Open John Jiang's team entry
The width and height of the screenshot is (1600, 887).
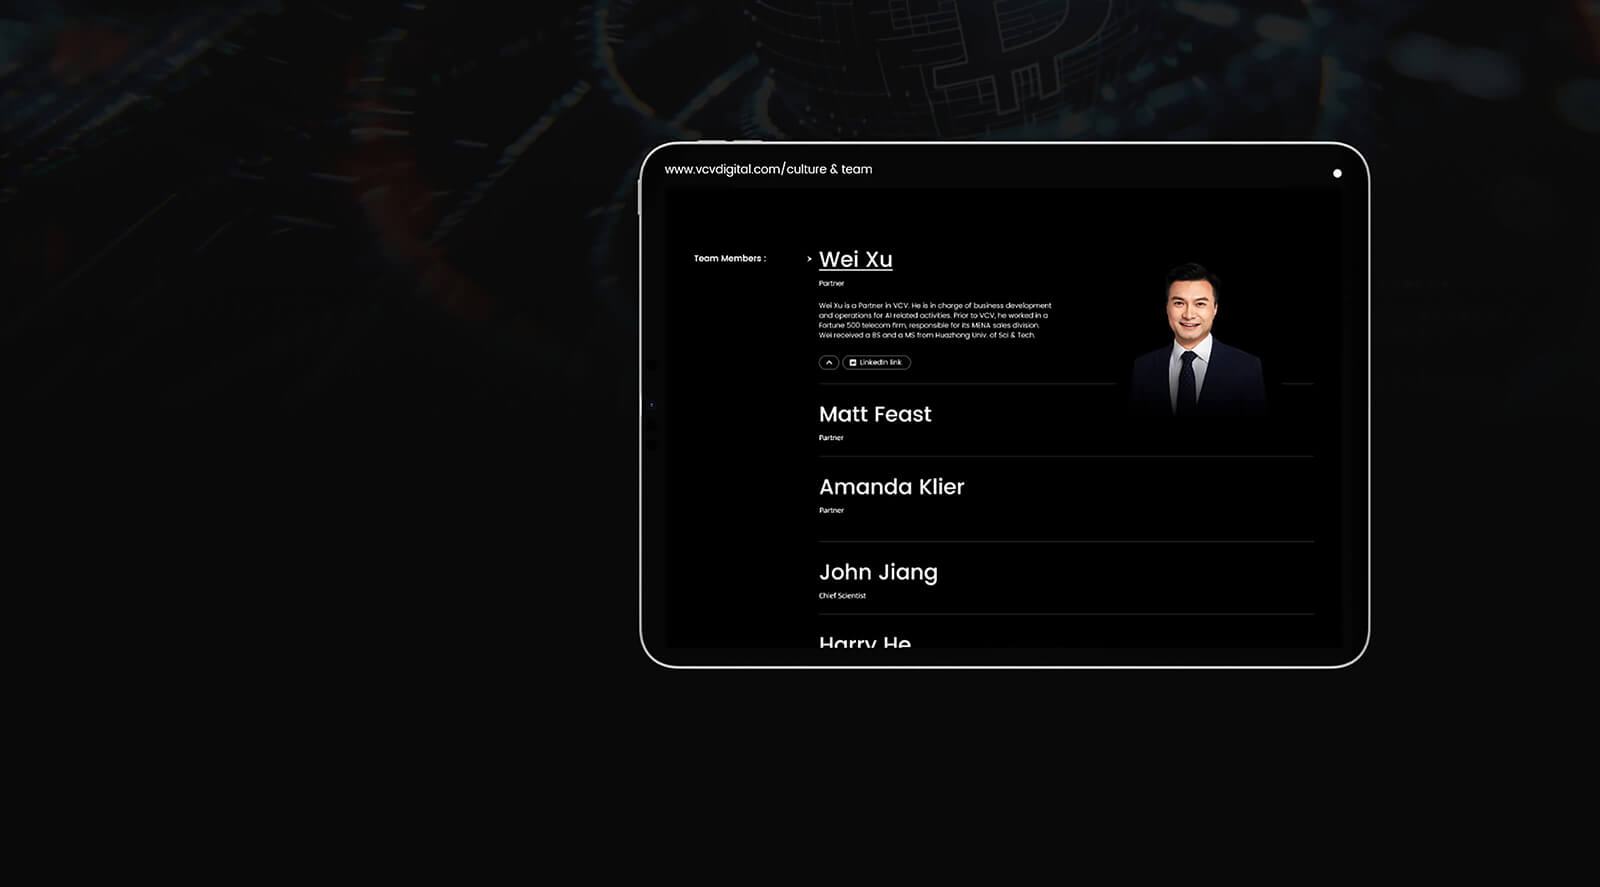(878, 572)
